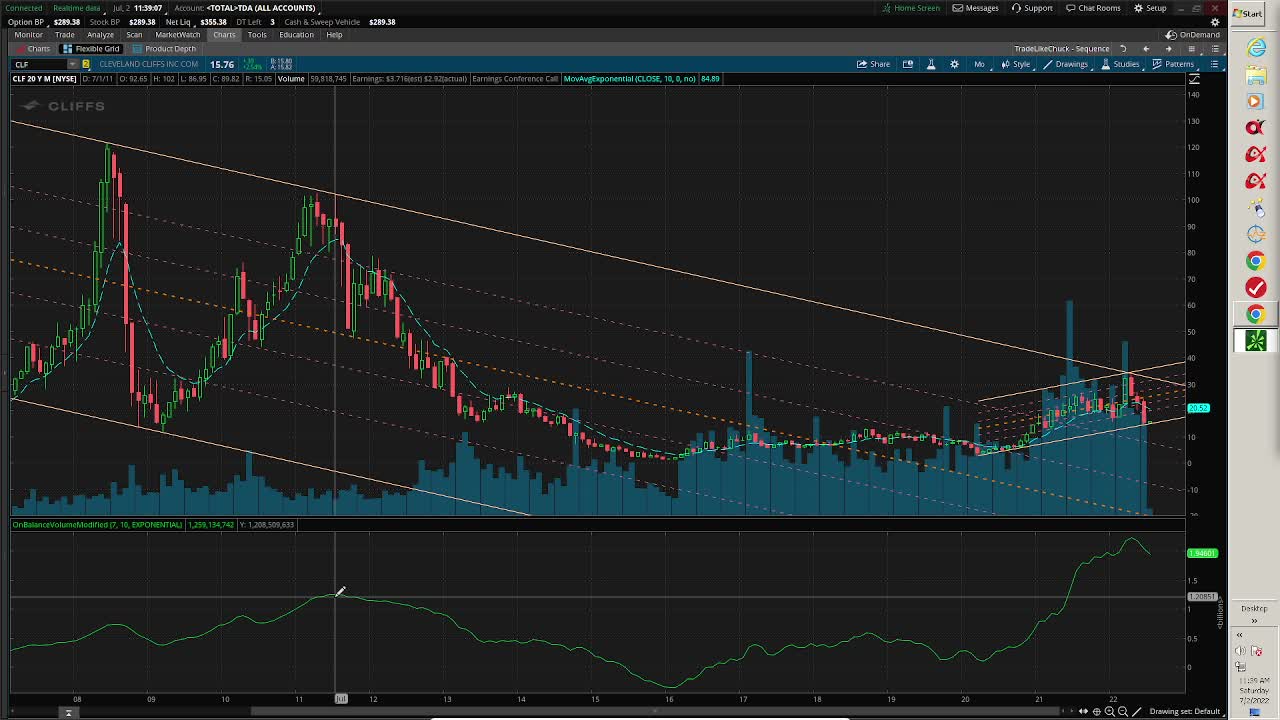Click the Realtime data status indicator
Image resolution: width=1280 pixels, height=720 pixels.
pyautogui.click(x=76, y=8)
